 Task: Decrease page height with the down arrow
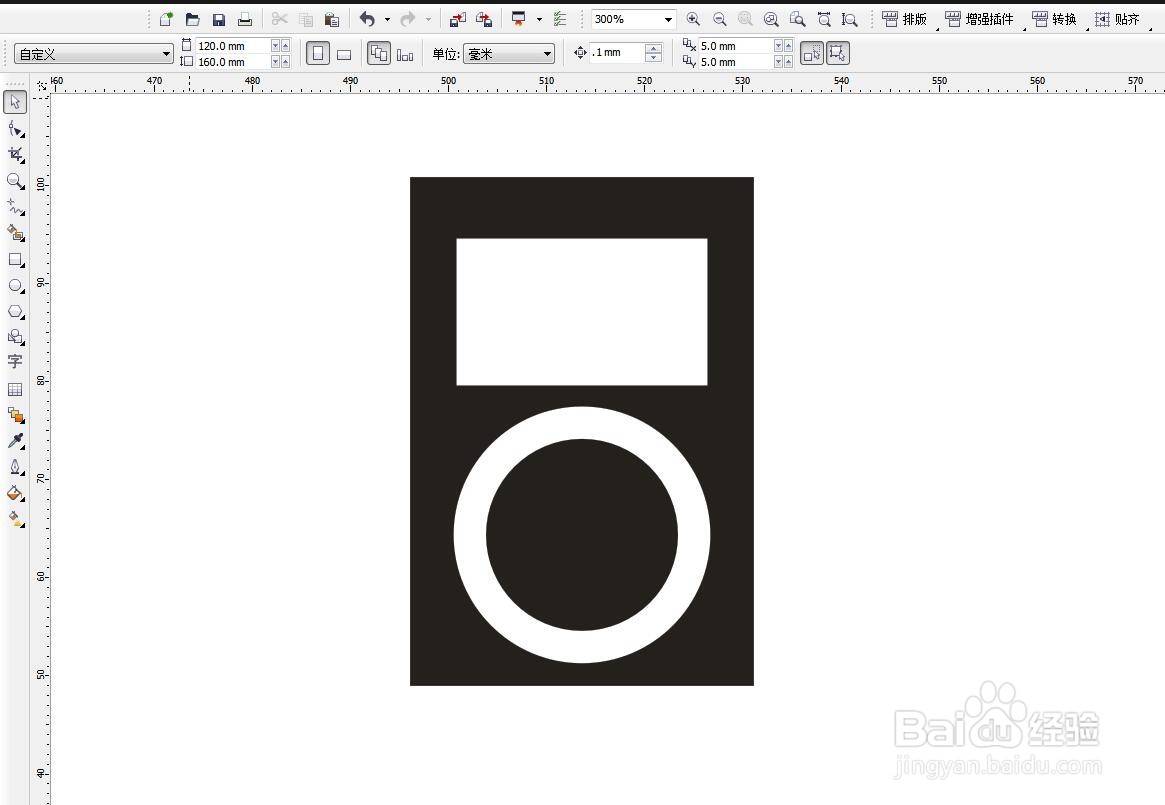point(275,62)
